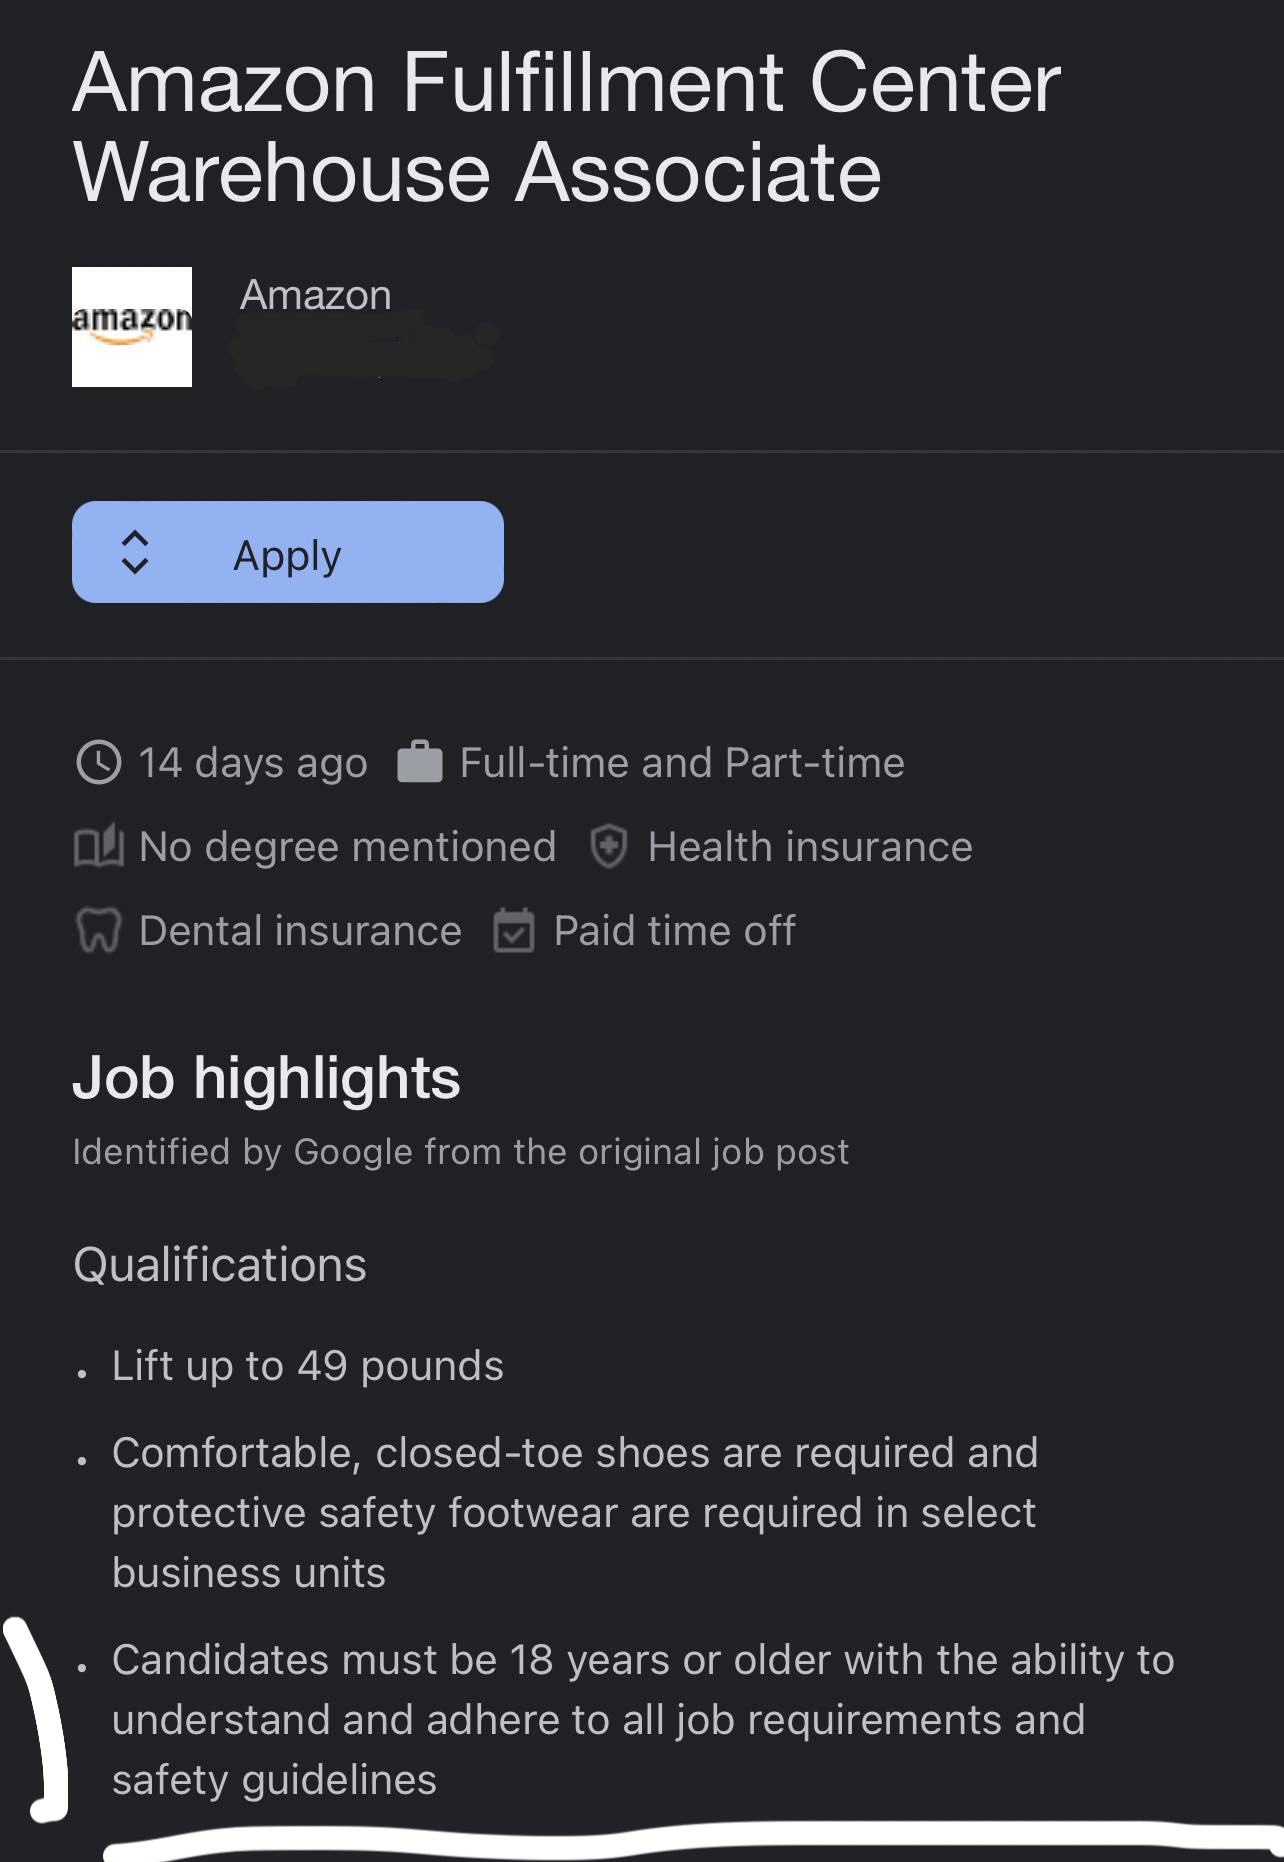Click the book icon for degree info

coord(99,847)
